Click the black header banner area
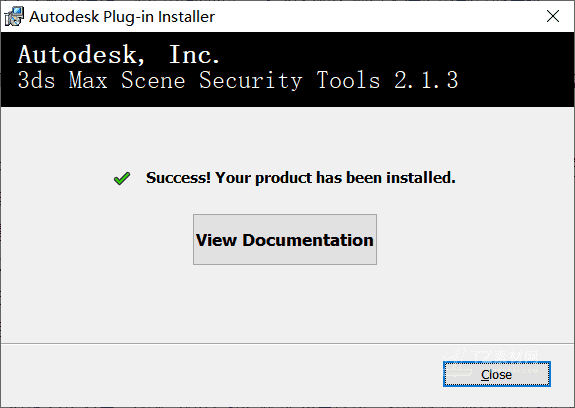The image size is (575, 408). [x=288, y=70]
